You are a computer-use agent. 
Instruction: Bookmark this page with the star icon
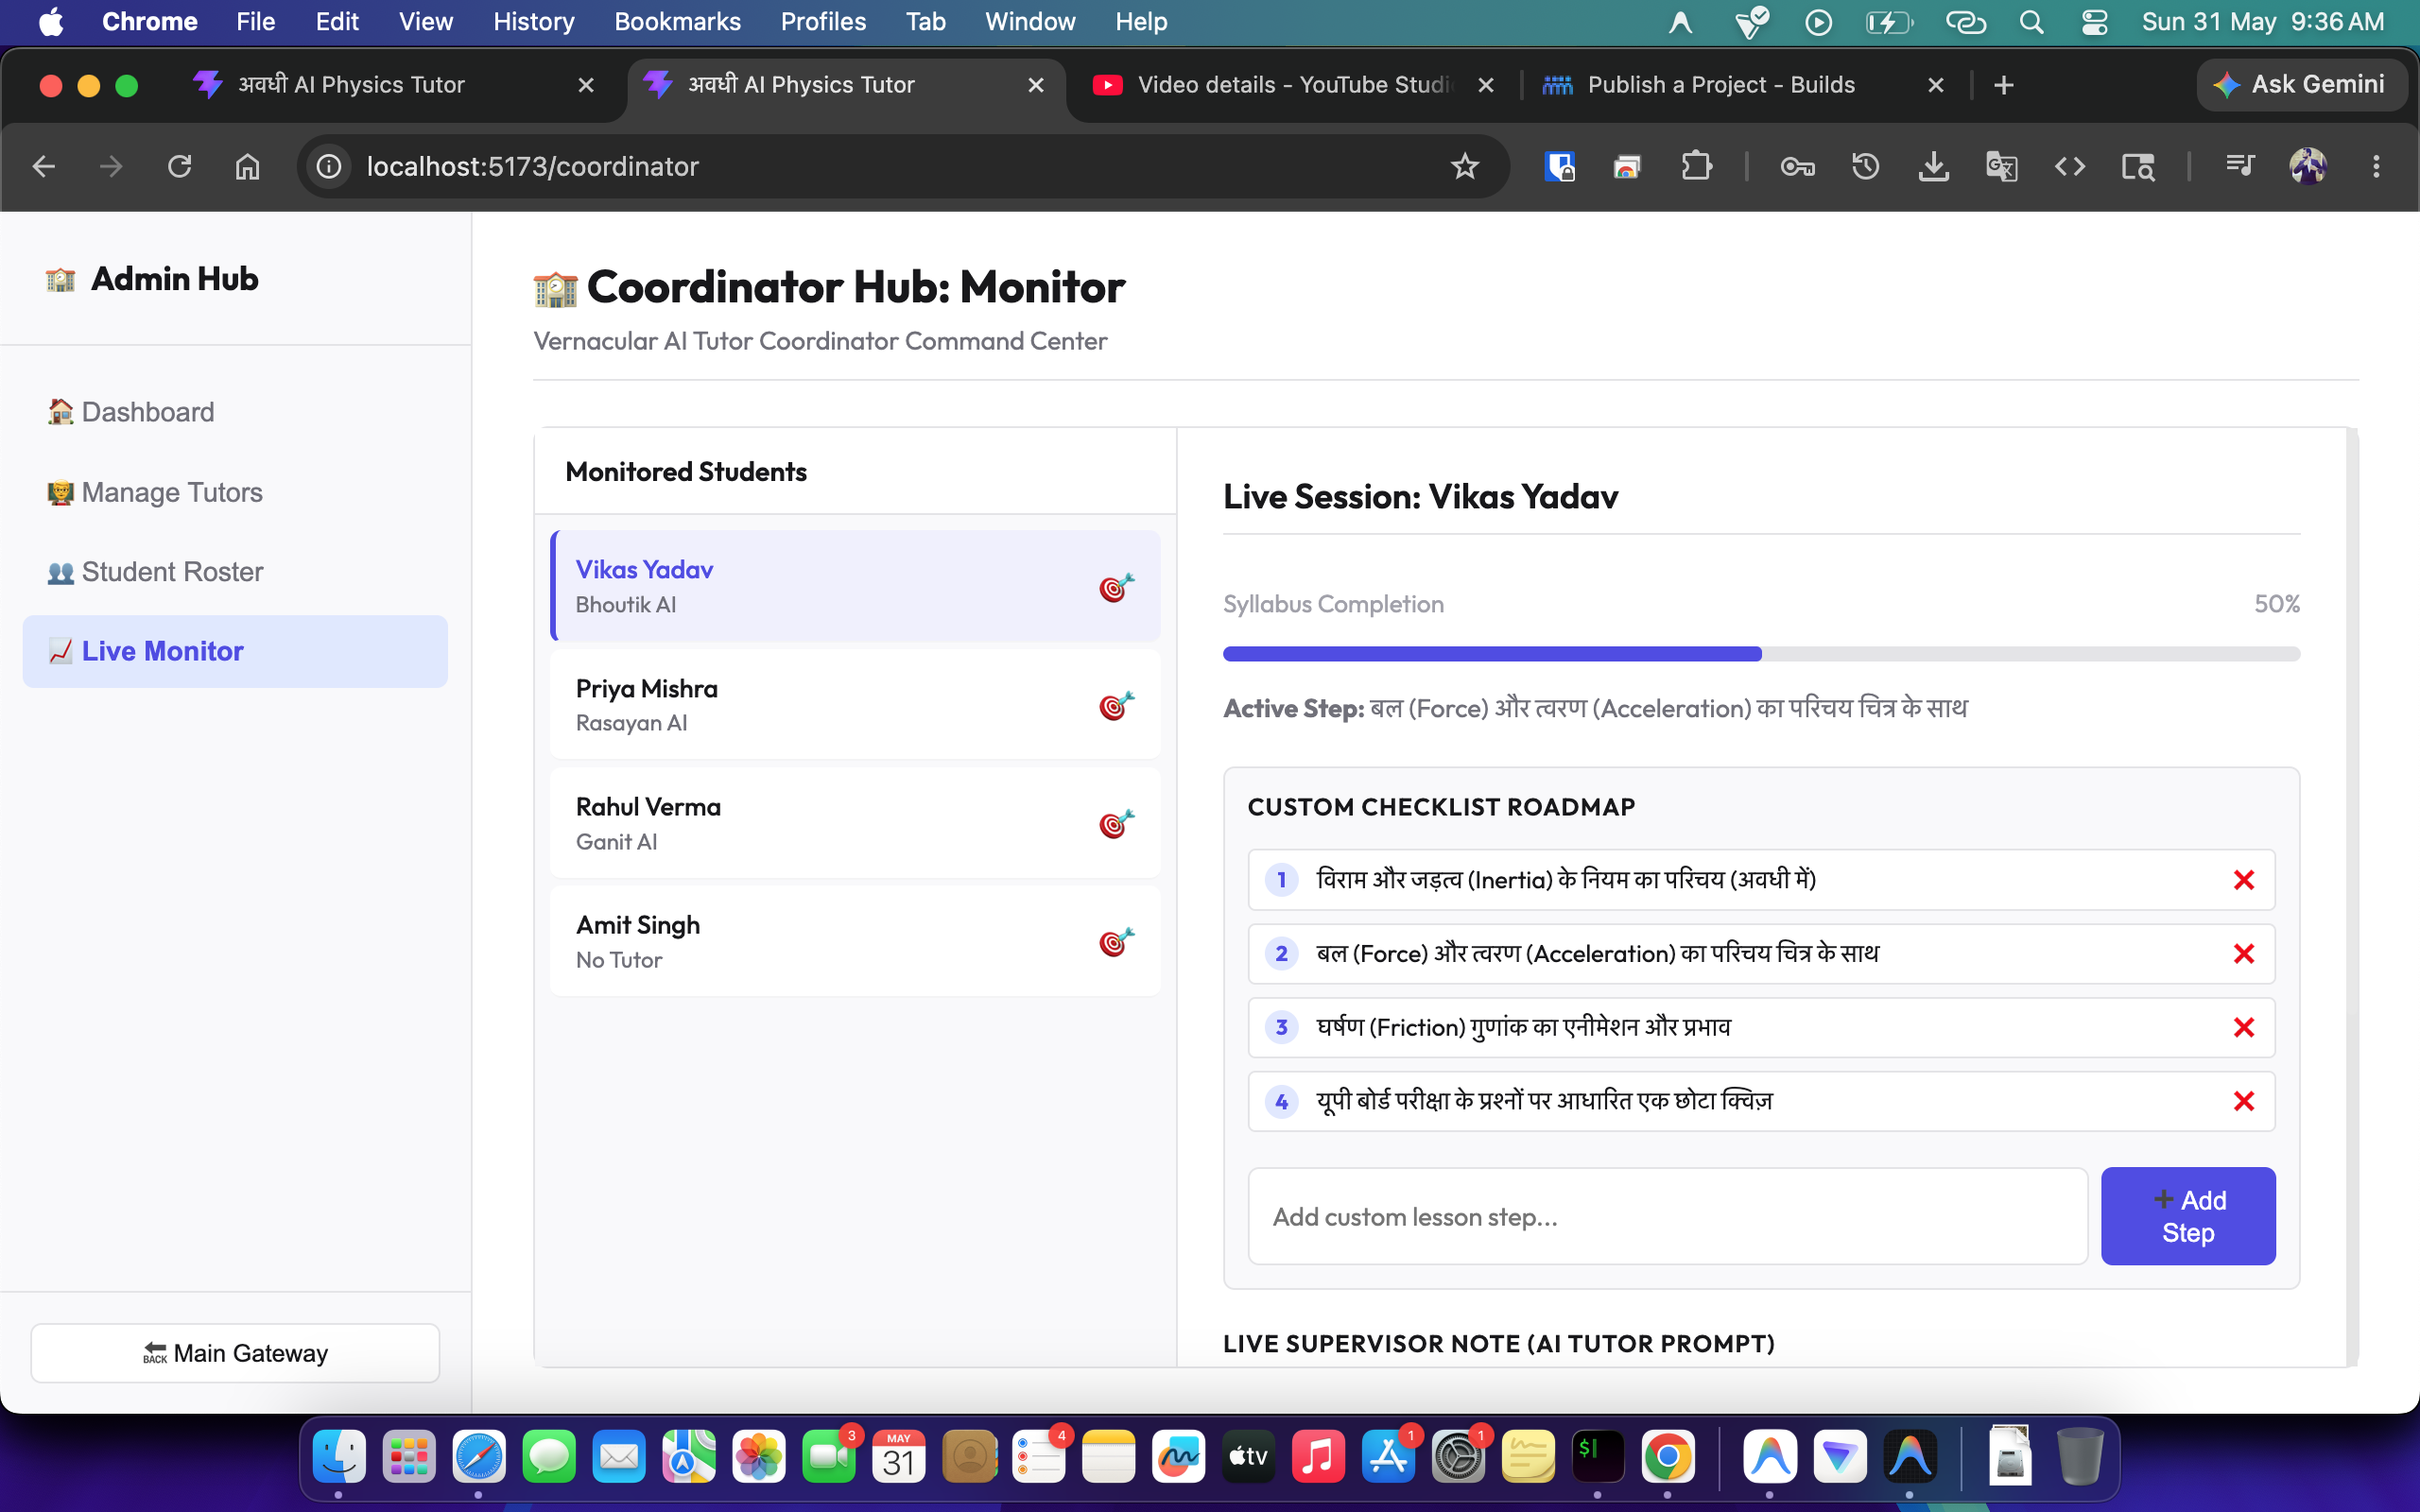coord(1464,166)
